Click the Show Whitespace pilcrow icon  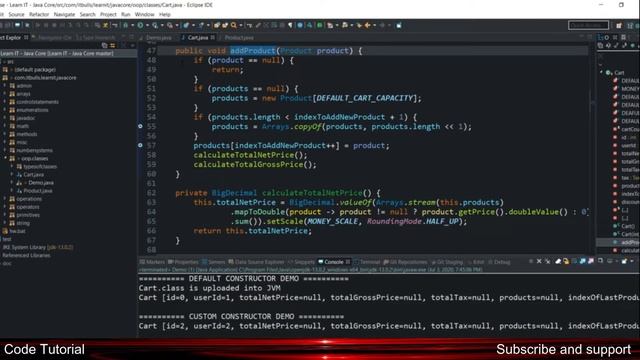click(290, 25)
